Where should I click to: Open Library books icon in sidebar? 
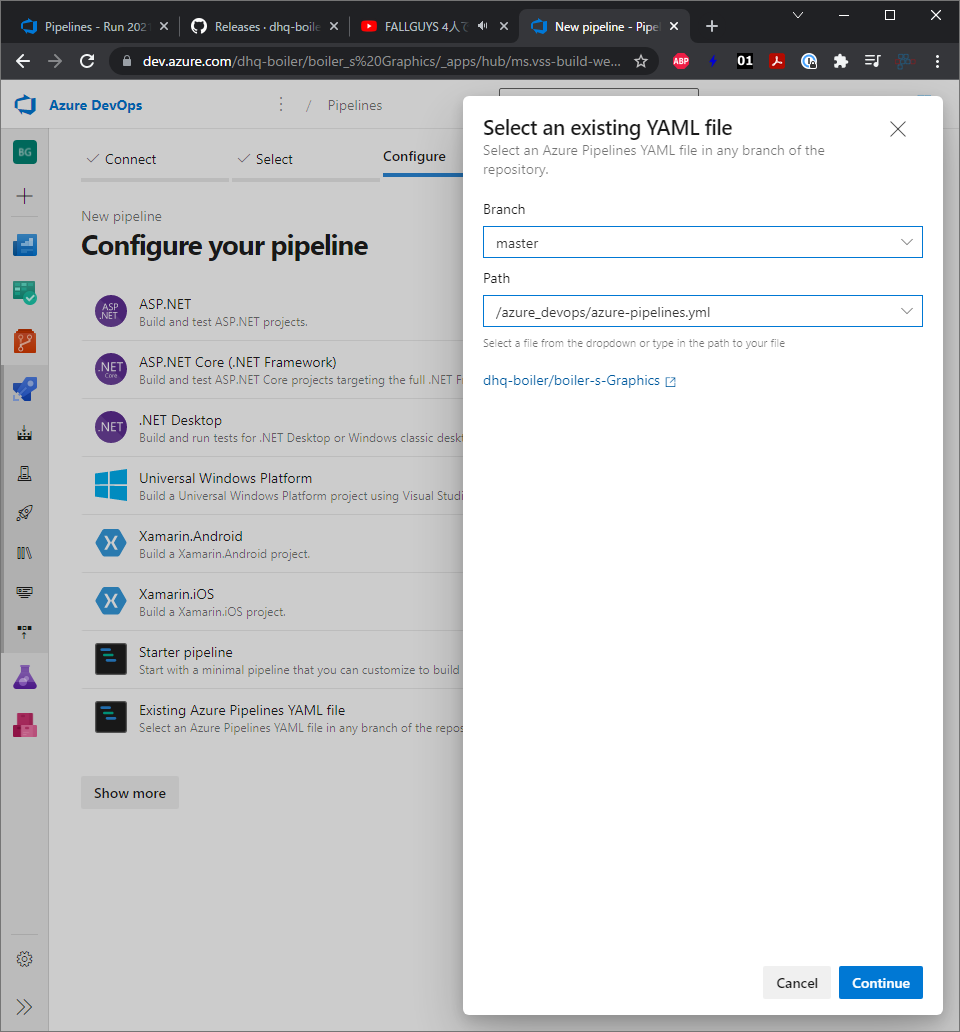(24, 552)
